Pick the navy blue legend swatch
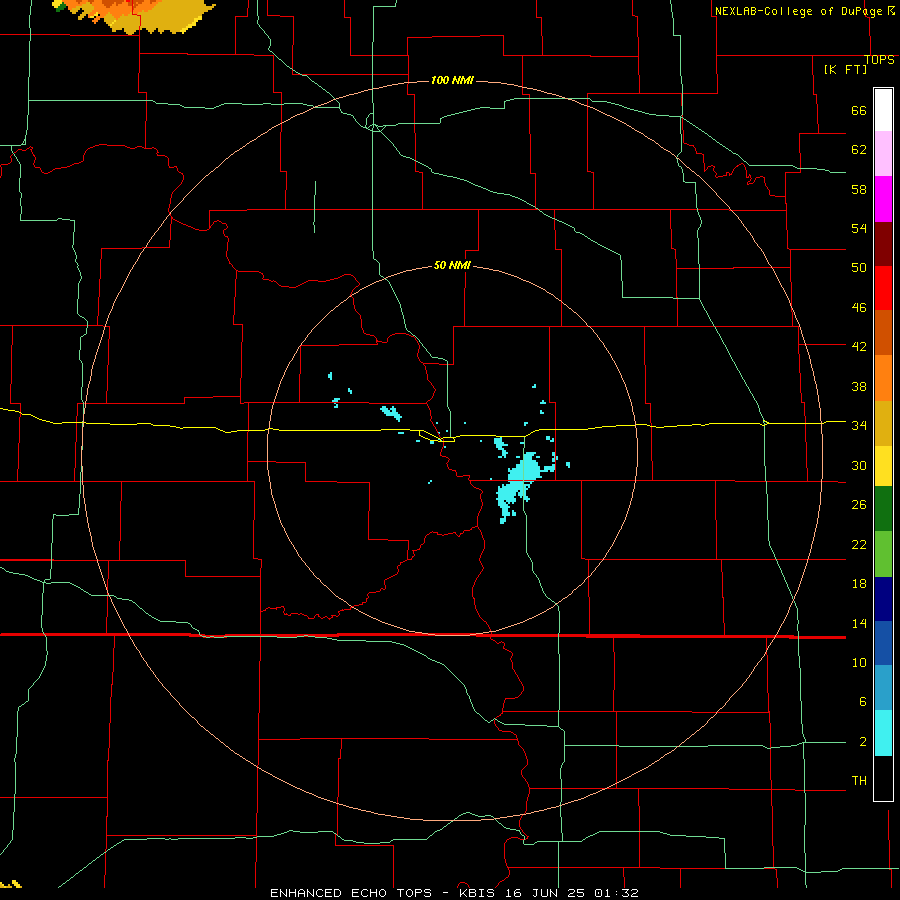Screen dimensions: 900x900 [x=883, y=599]
